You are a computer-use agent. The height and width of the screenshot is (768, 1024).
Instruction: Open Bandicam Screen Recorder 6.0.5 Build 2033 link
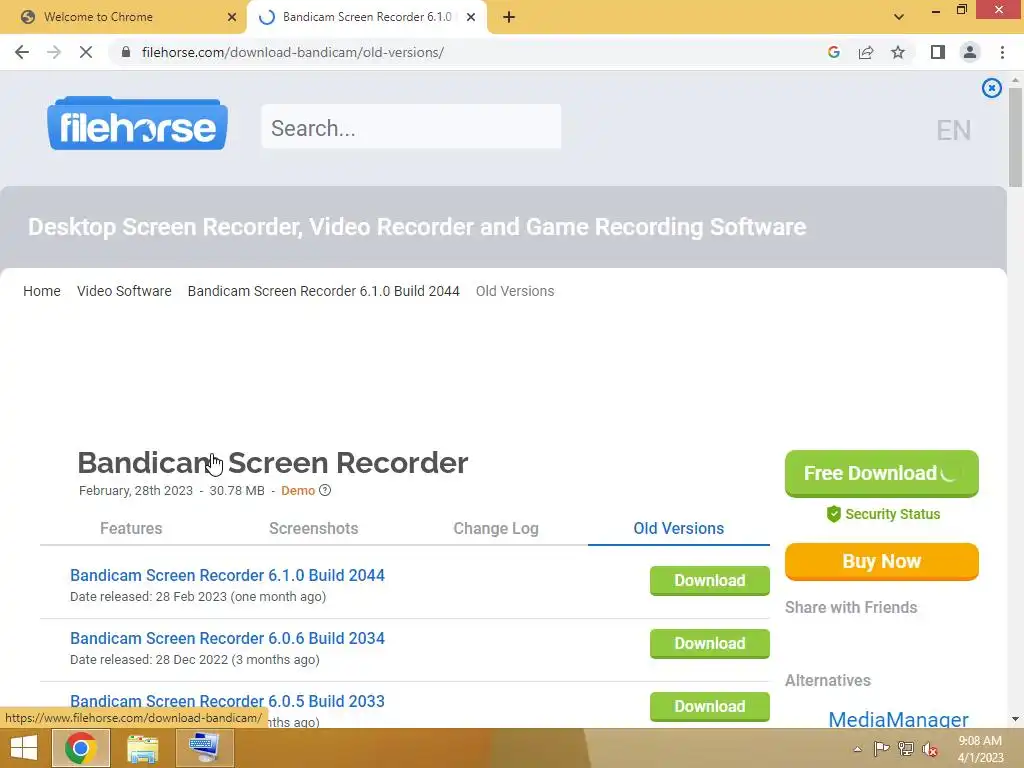[x=227, y=701]
